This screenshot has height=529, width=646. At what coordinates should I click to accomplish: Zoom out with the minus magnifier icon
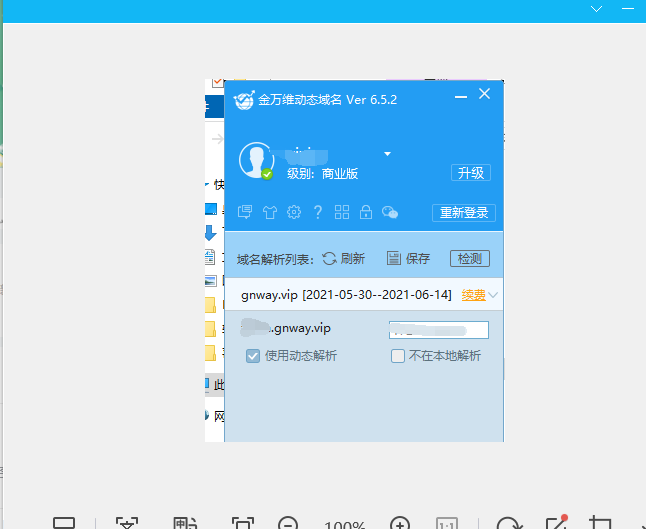pyautogui.click(x=288, y=523)
